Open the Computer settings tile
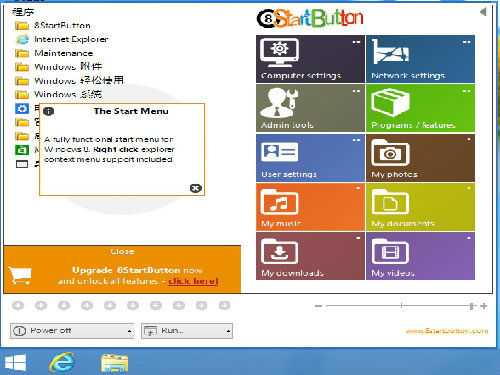 (x=310, y=59)
